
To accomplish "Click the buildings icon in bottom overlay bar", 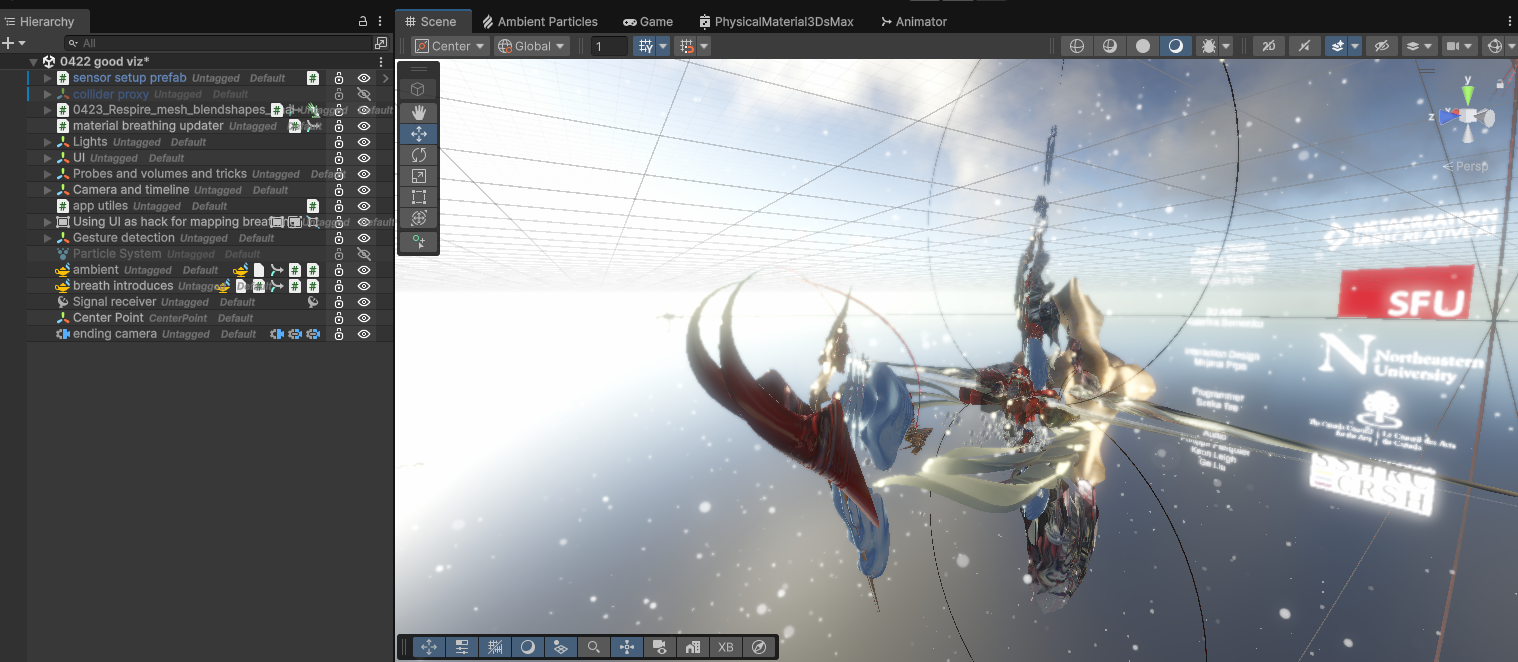I will pyautogui.click(x=693, y=647).
